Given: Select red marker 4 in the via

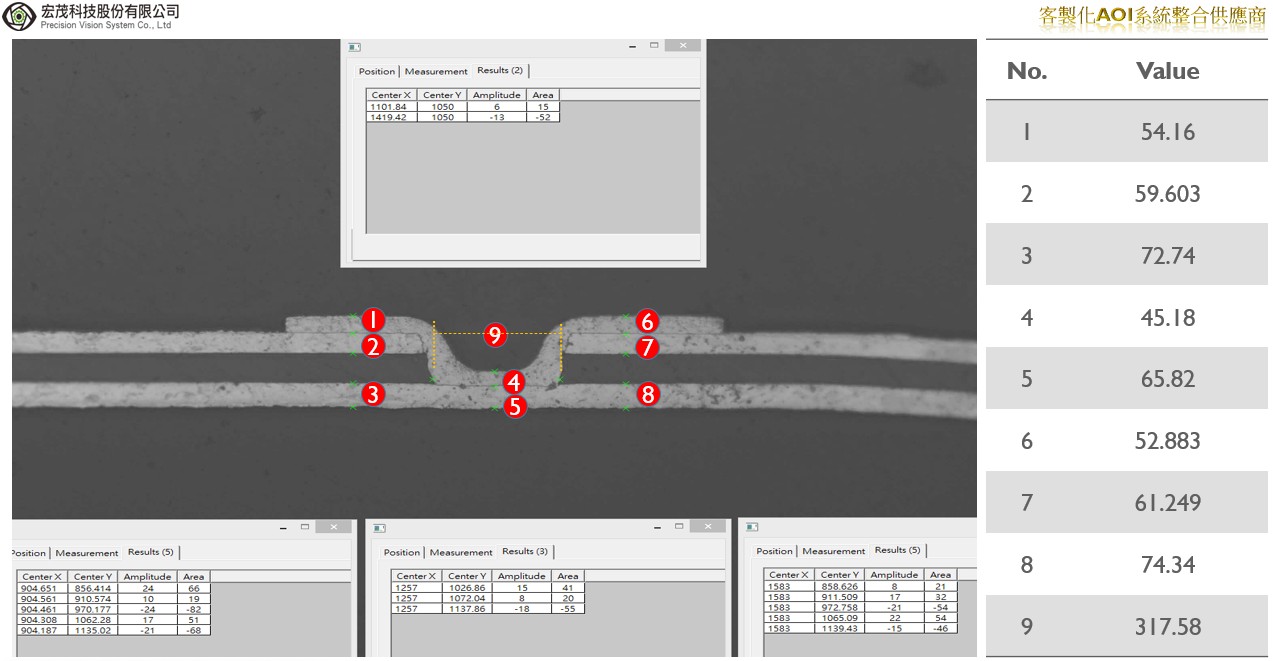Looking at the screenshot, I should coord(514,382).
